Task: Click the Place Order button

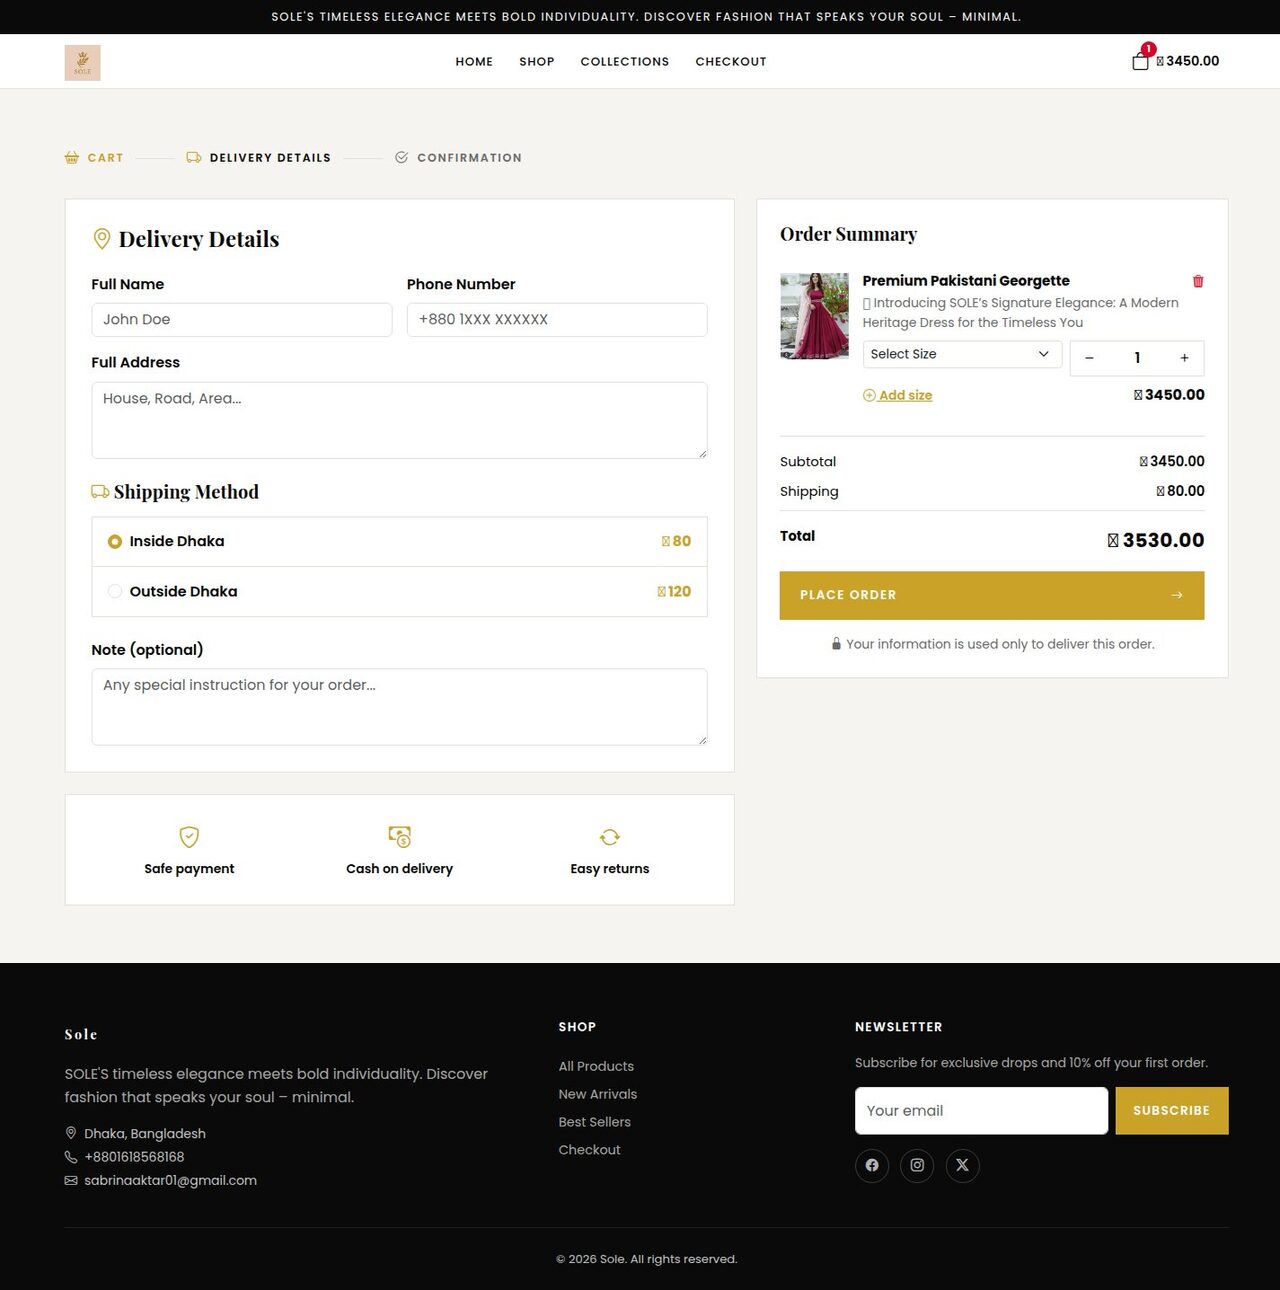Action: tap(992, 596)
